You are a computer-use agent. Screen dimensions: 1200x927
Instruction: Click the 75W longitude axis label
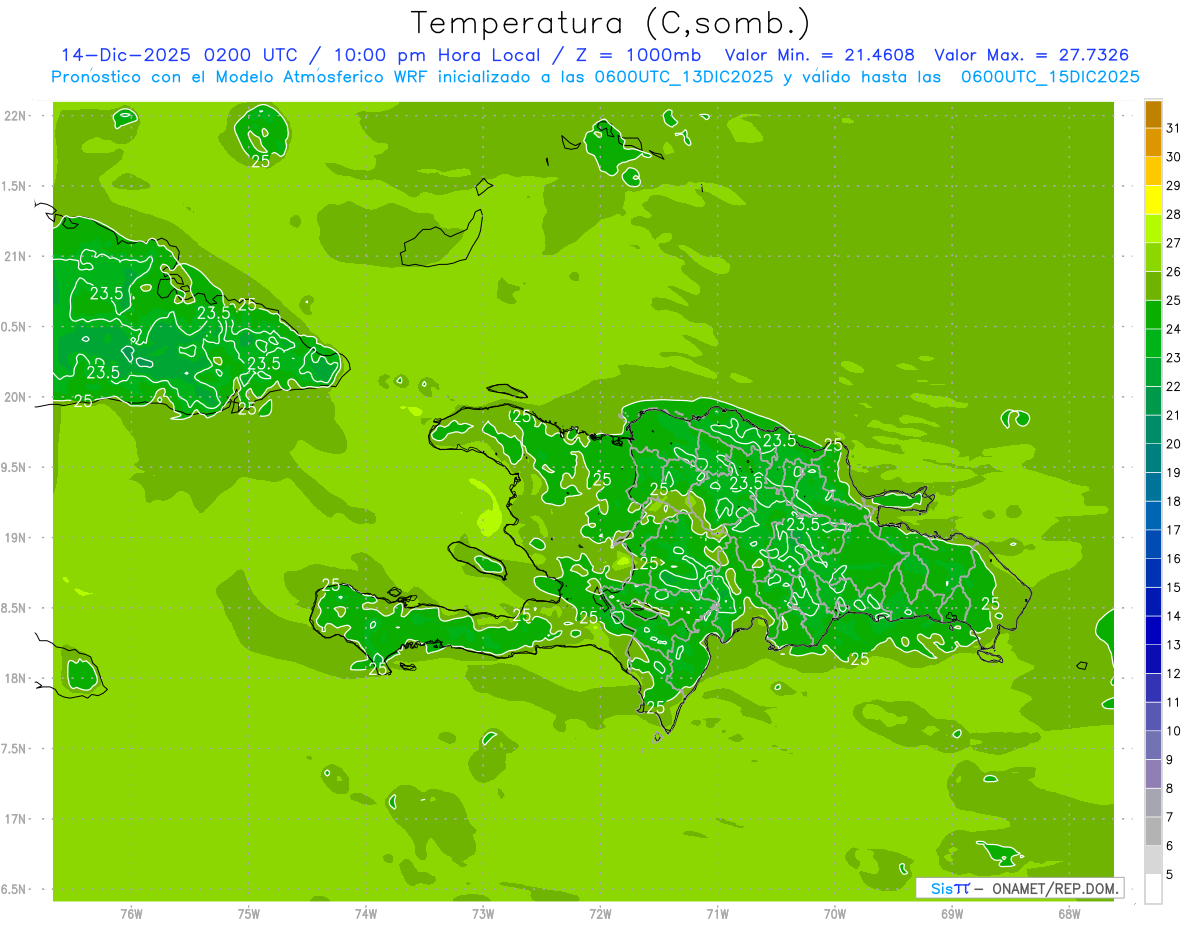click(x=249, y=914)
